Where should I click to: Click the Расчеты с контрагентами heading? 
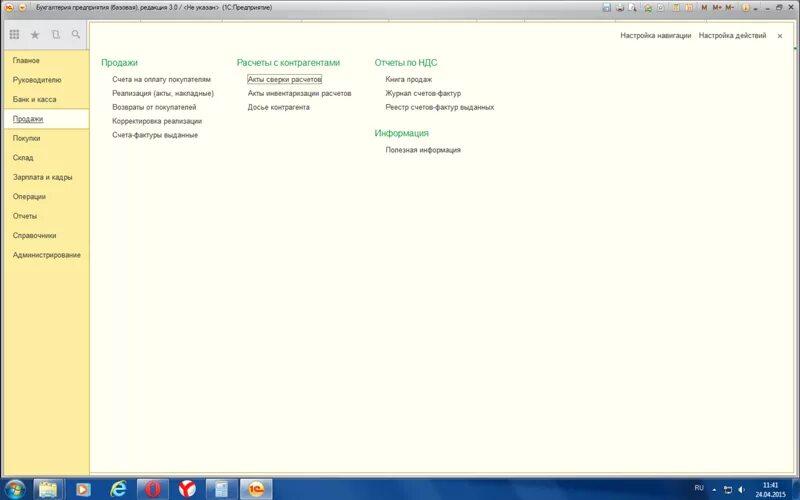(x=288, y=62)
